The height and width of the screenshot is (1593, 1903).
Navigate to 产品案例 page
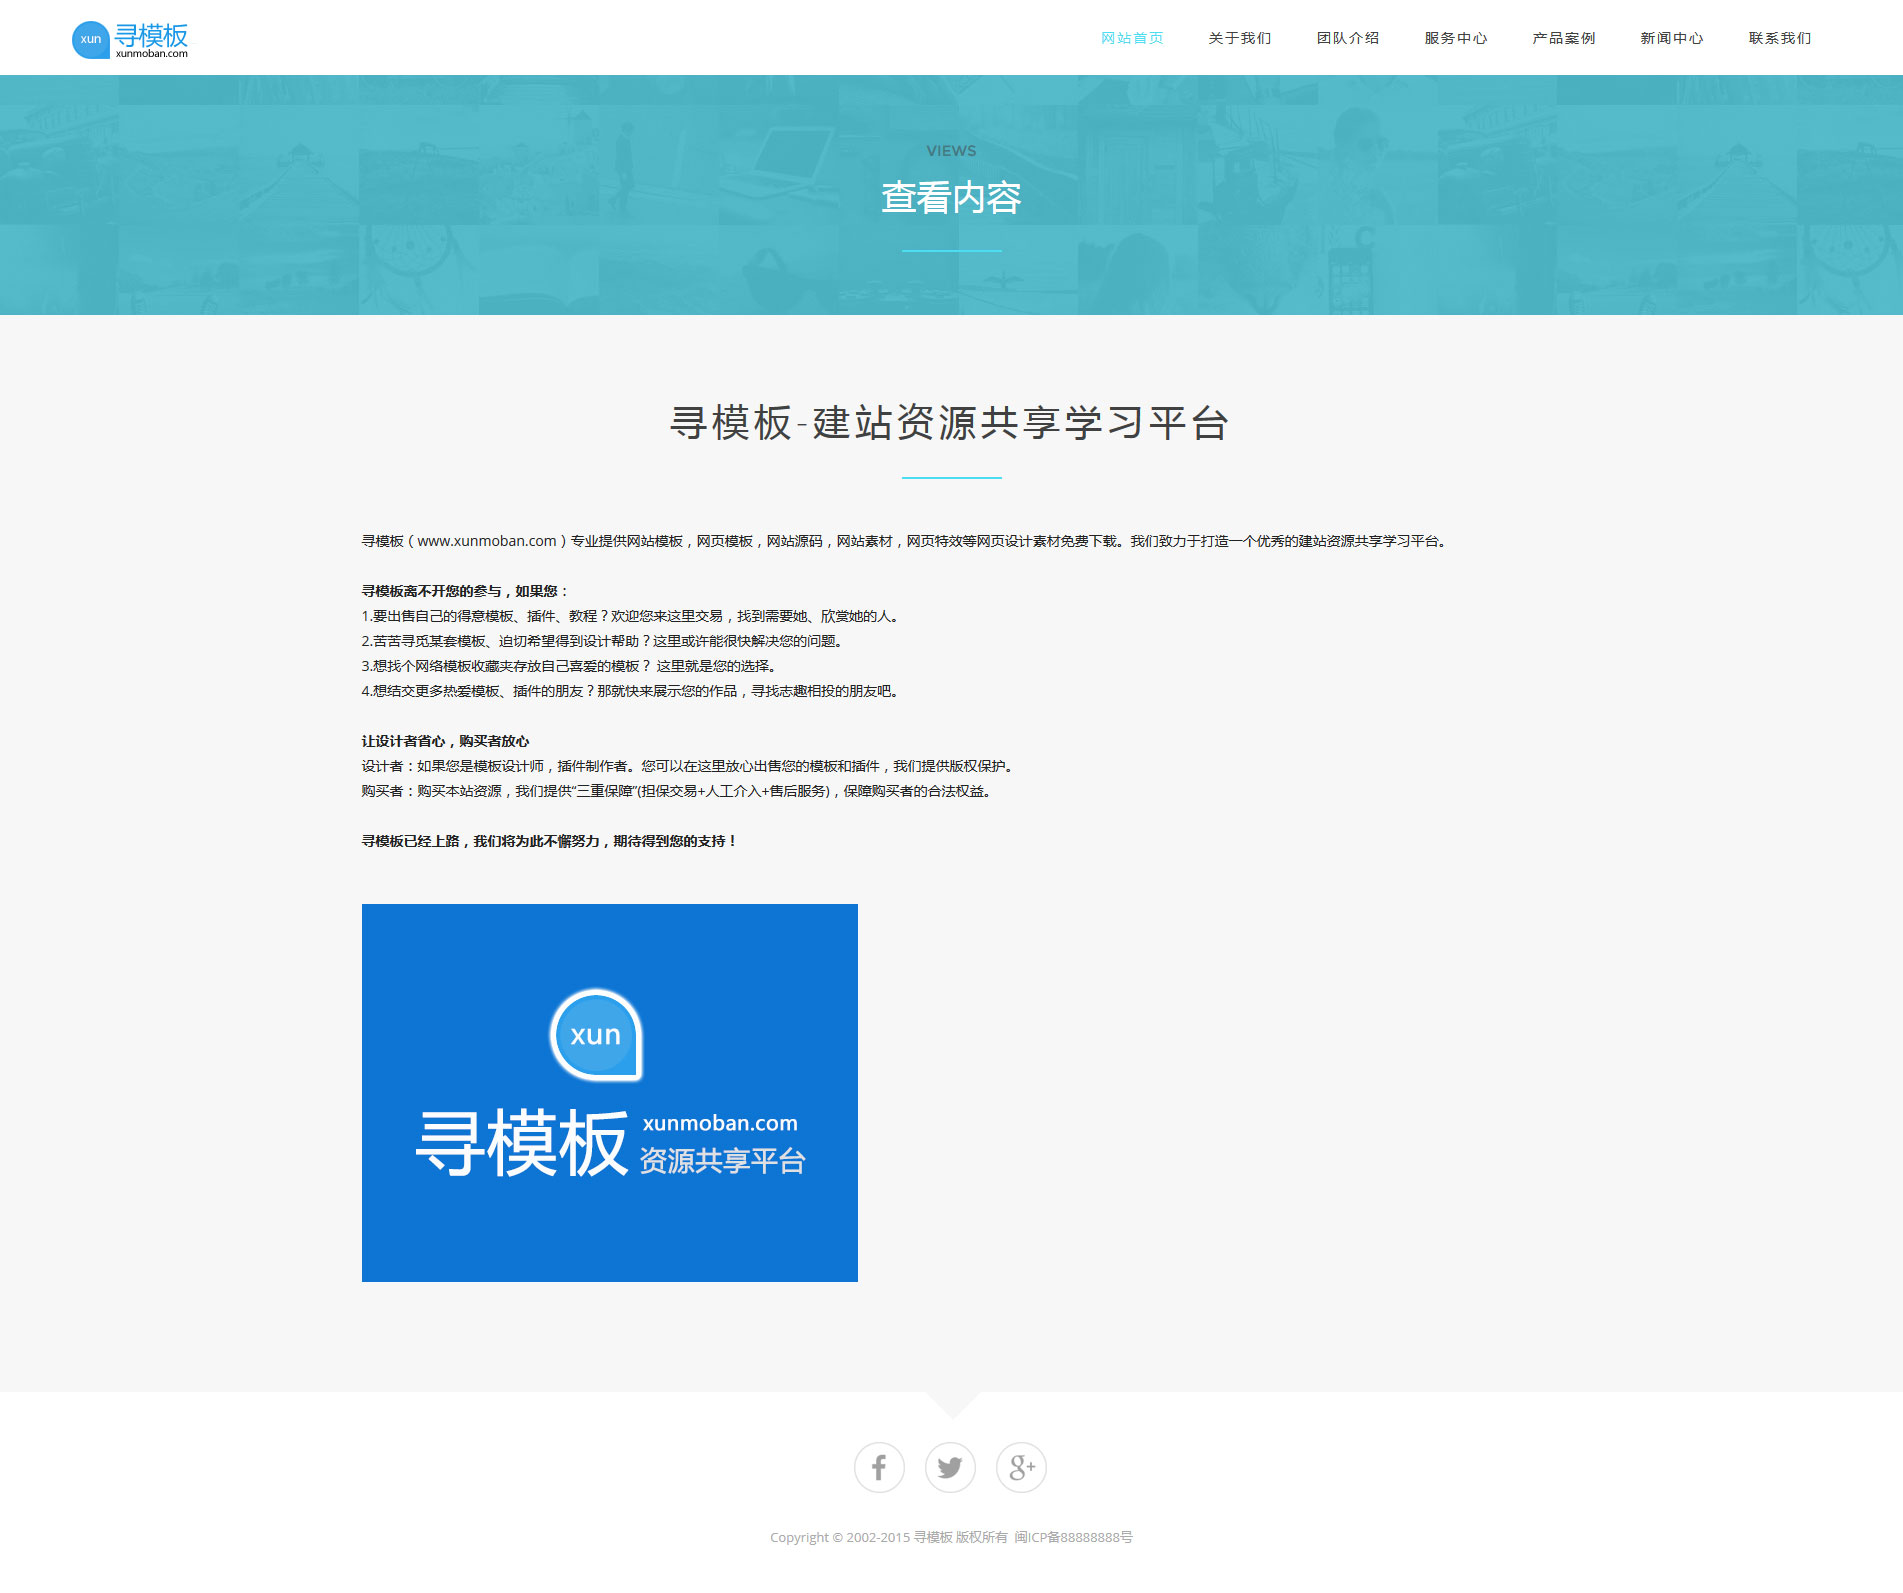click(1564, 38)
